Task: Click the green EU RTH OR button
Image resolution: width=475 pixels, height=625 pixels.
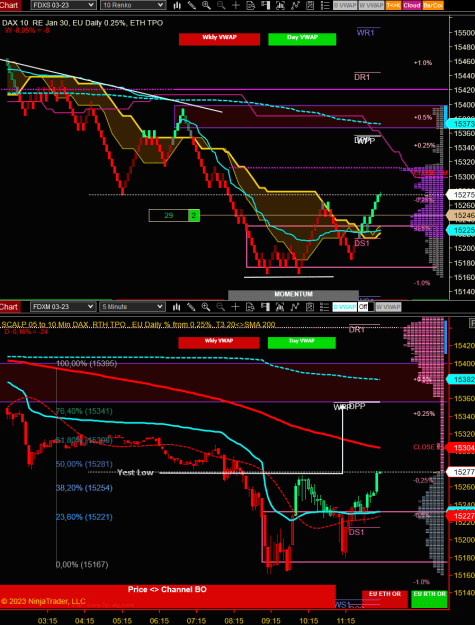Action: pos(429,599)
